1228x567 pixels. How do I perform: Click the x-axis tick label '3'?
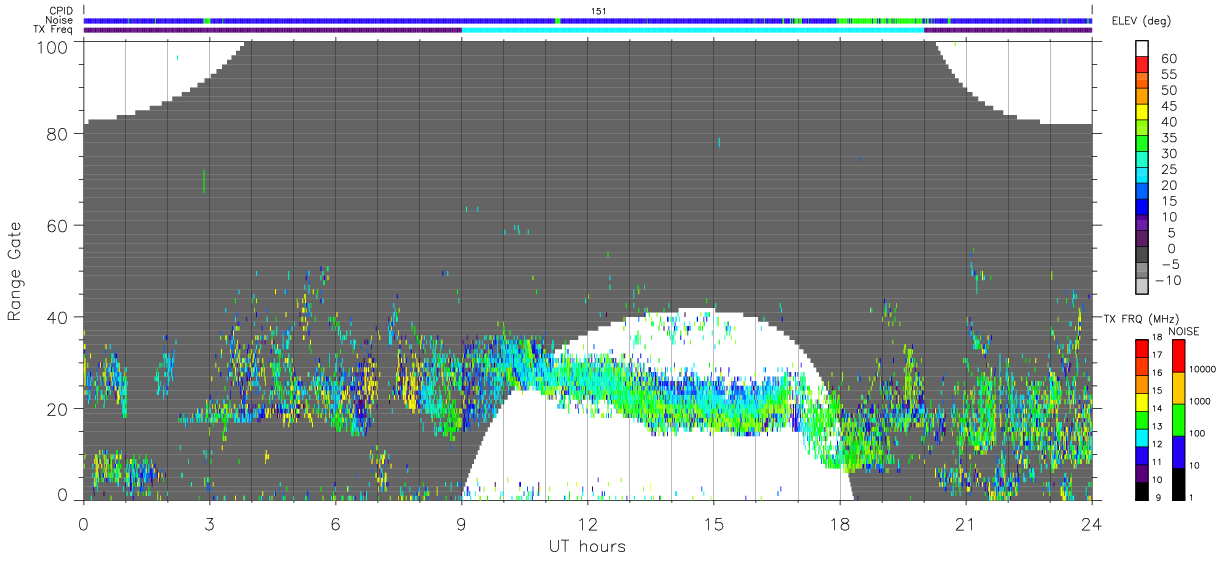point(209,524)
